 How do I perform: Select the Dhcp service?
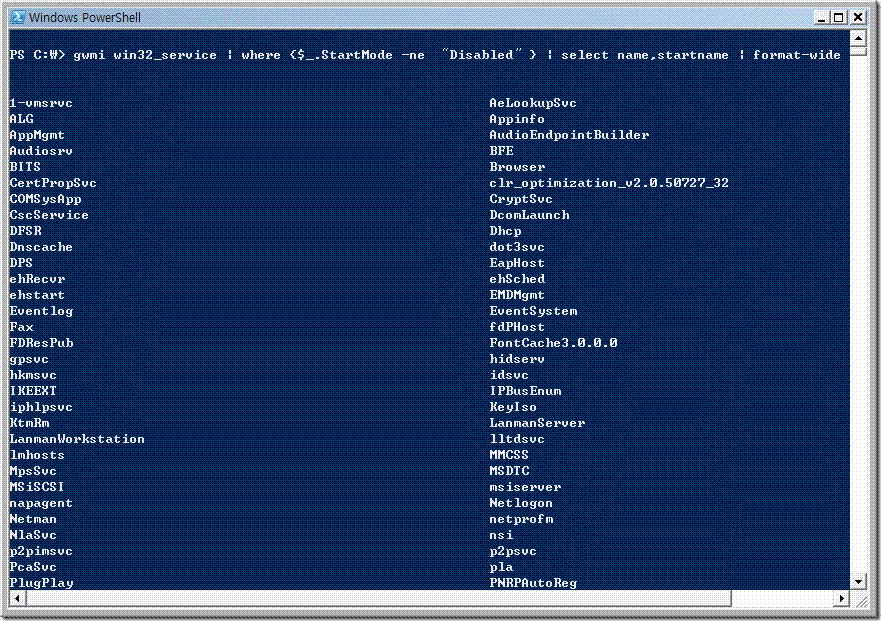pos(505,231)
